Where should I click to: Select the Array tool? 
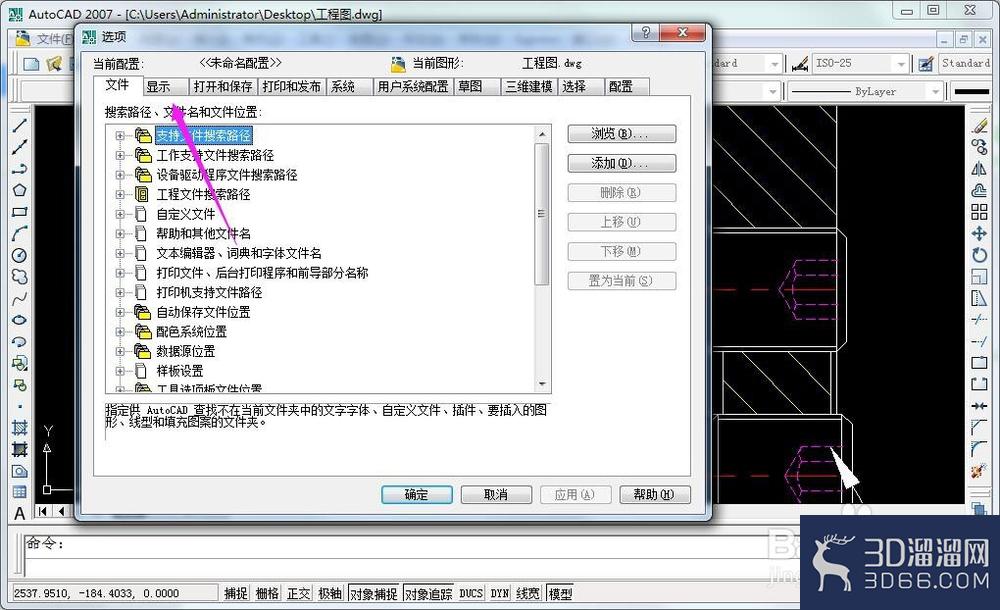pyautogui.click(x=979, y=212)
